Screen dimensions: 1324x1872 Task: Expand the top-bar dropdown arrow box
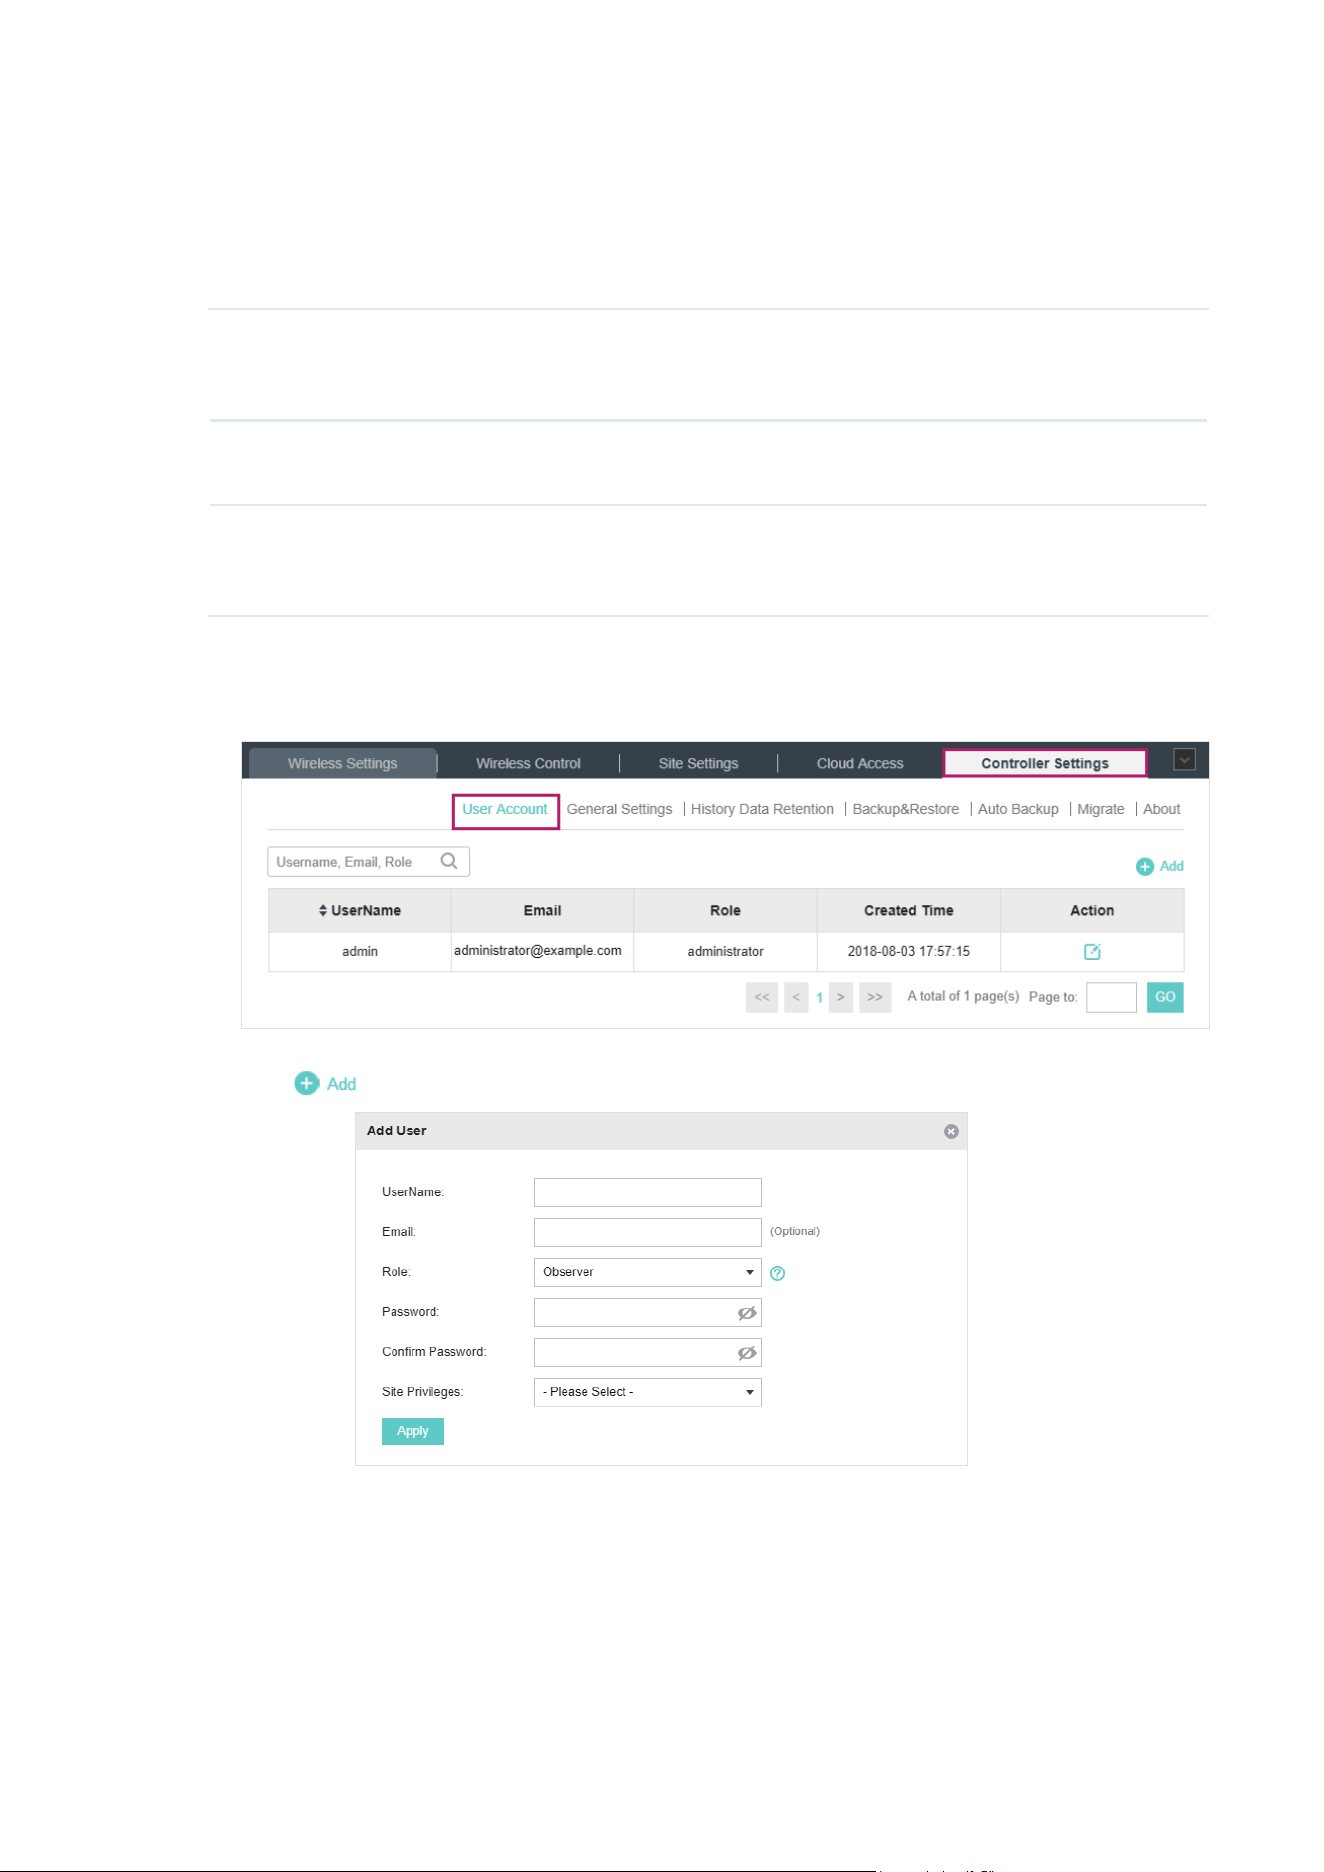1184,760
